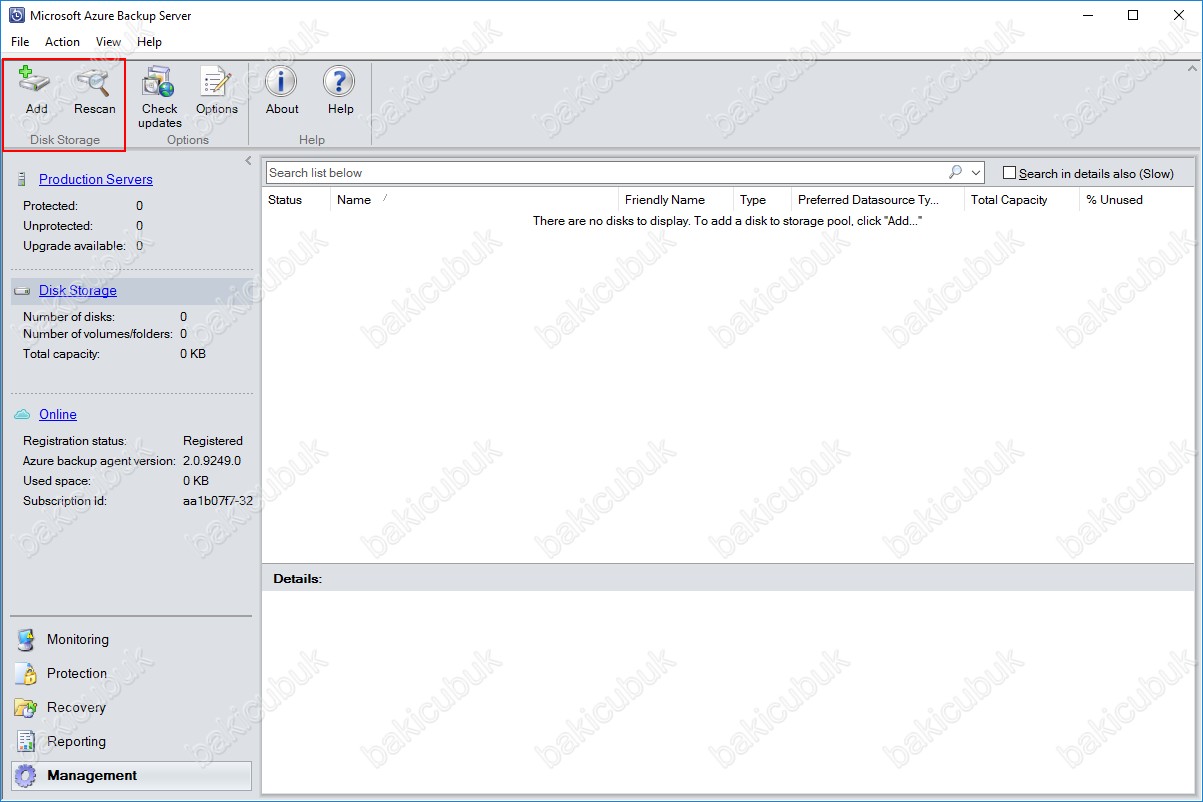This screenshot has width=1203, height=802.
Task: Click the Azure Backup Server title icon
Action: [15, 16]
